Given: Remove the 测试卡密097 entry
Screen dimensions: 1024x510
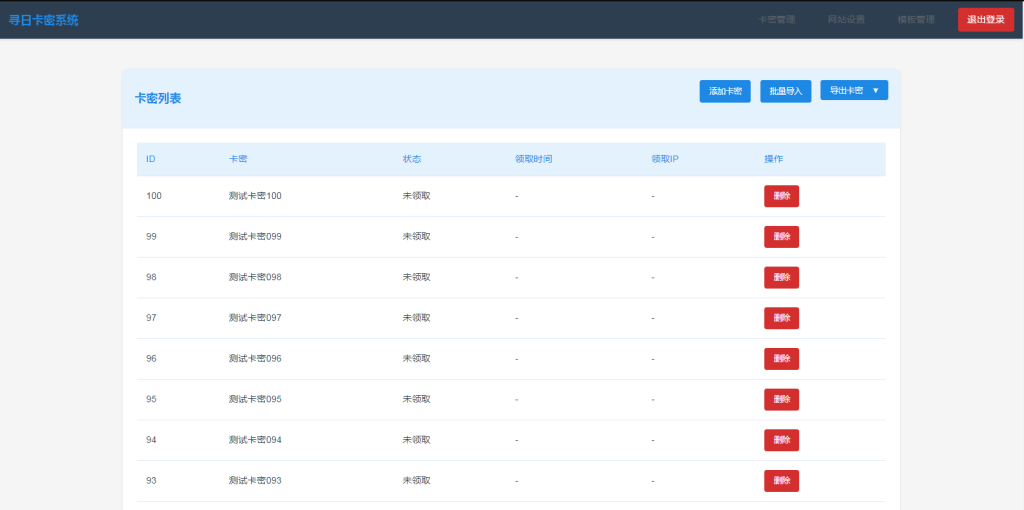Looking at the screenshot, I should pyautogui.click(x=781, y=318).
